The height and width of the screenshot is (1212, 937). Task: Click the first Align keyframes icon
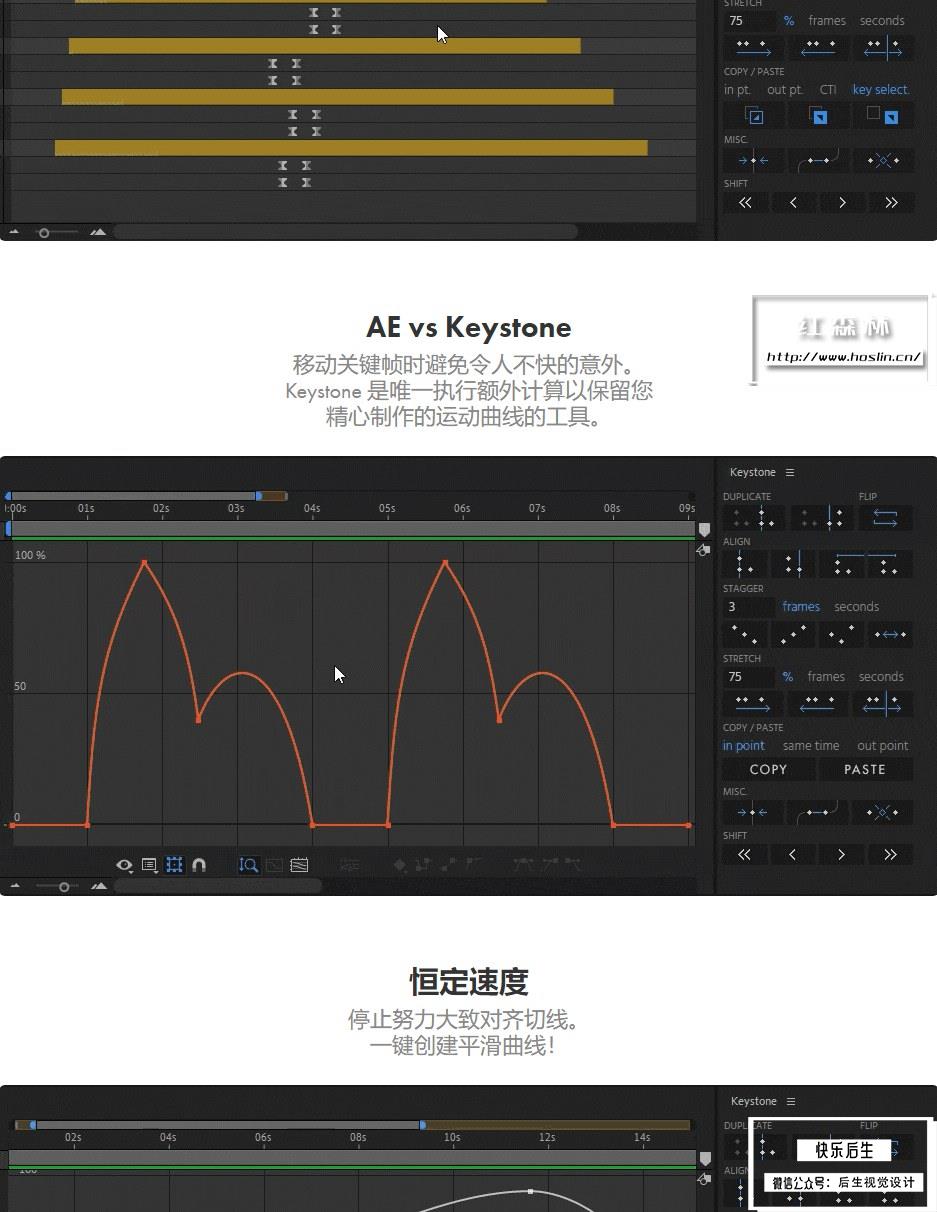(x=746, y=564)
